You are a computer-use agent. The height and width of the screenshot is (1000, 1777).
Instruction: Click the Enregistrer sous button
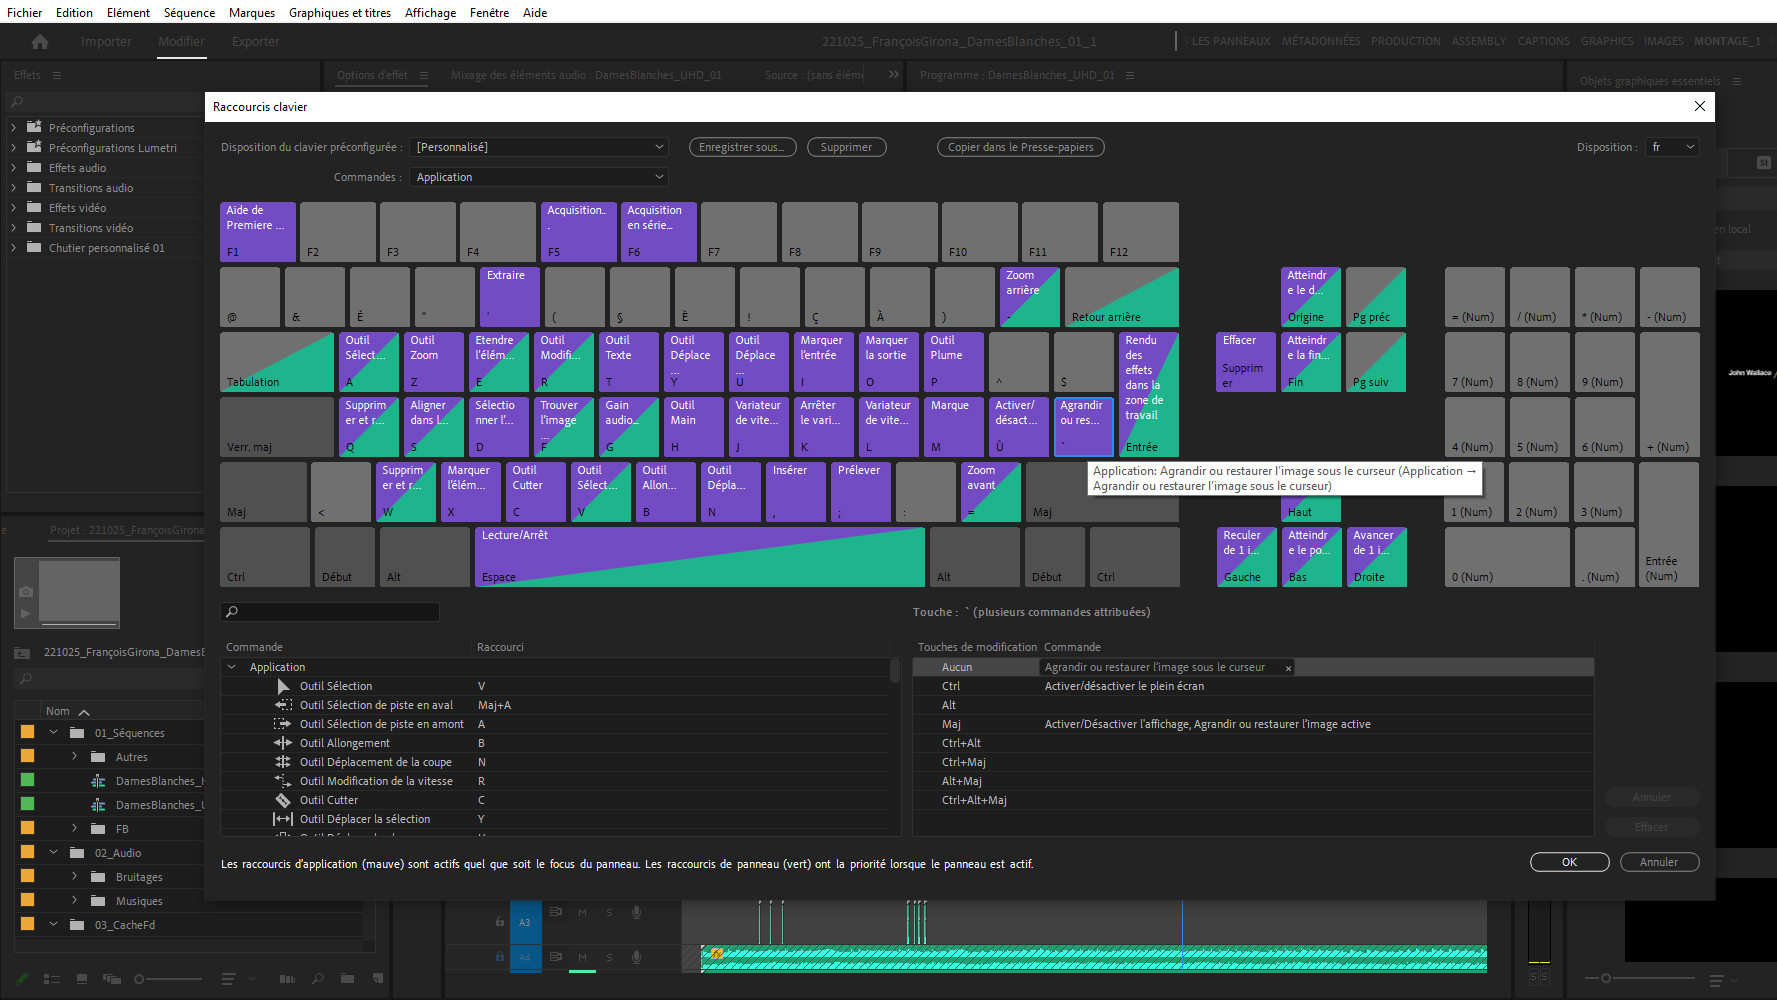tap(742, 147)
